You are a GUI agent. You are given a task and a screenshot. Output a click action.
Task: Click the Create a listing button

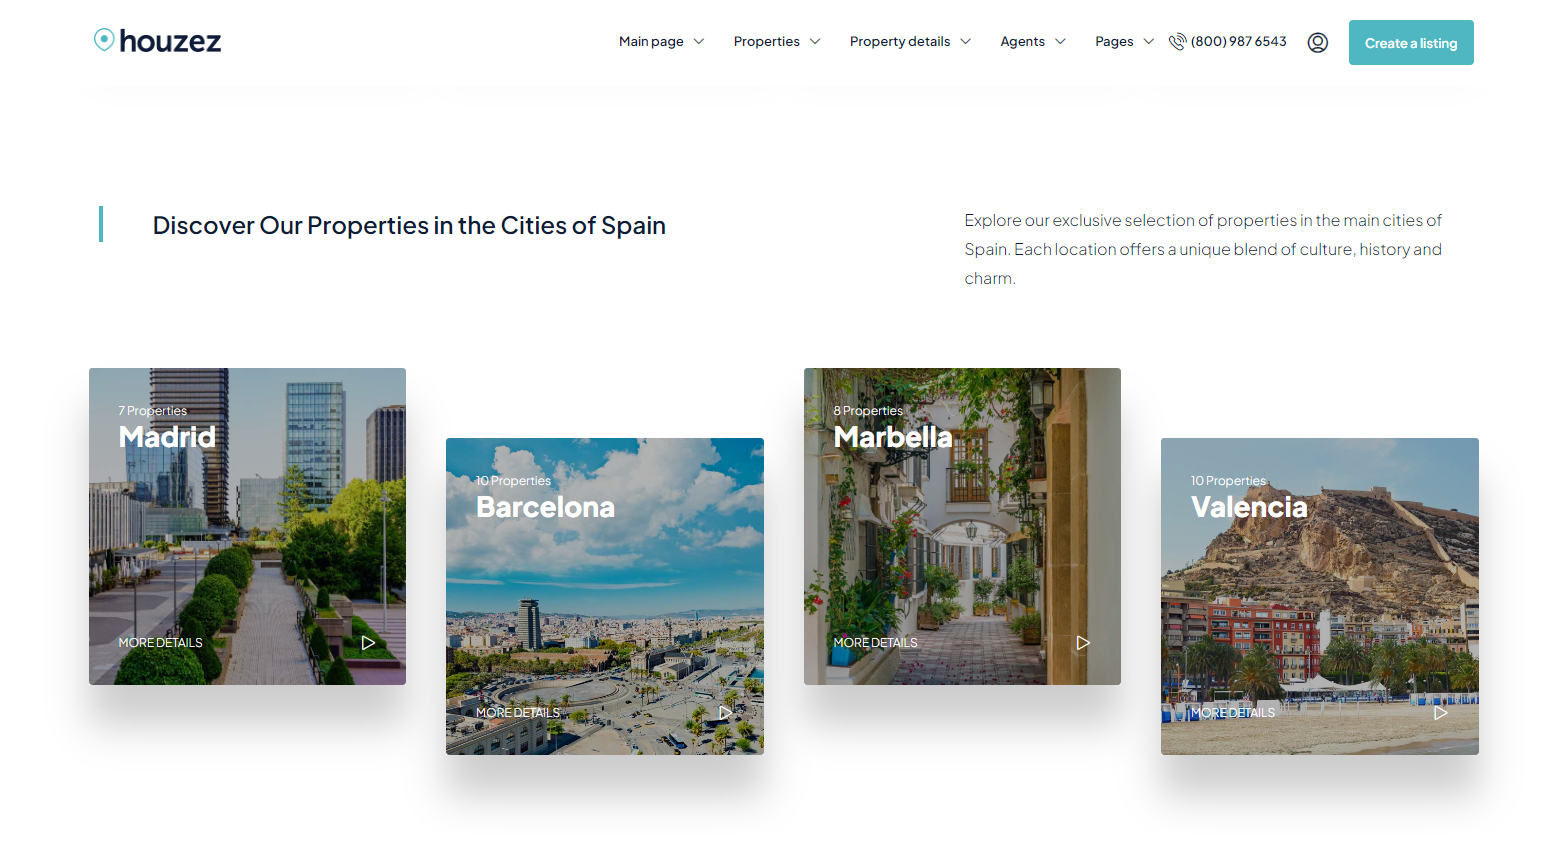1410,43
